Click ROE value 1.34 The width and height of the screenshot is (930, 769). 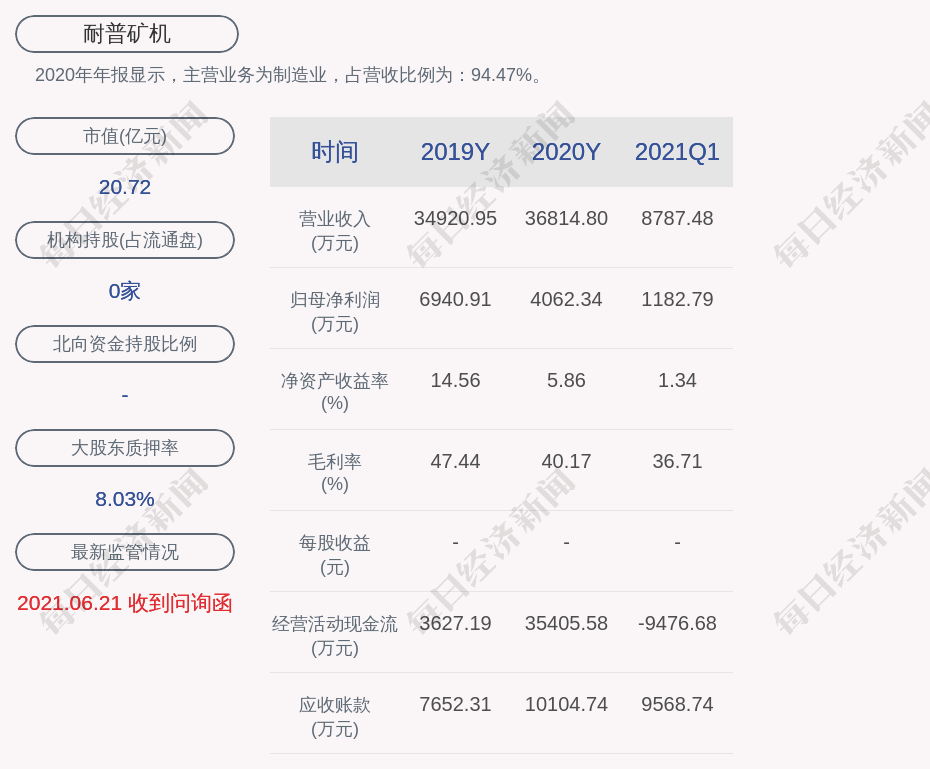point(677,380)
